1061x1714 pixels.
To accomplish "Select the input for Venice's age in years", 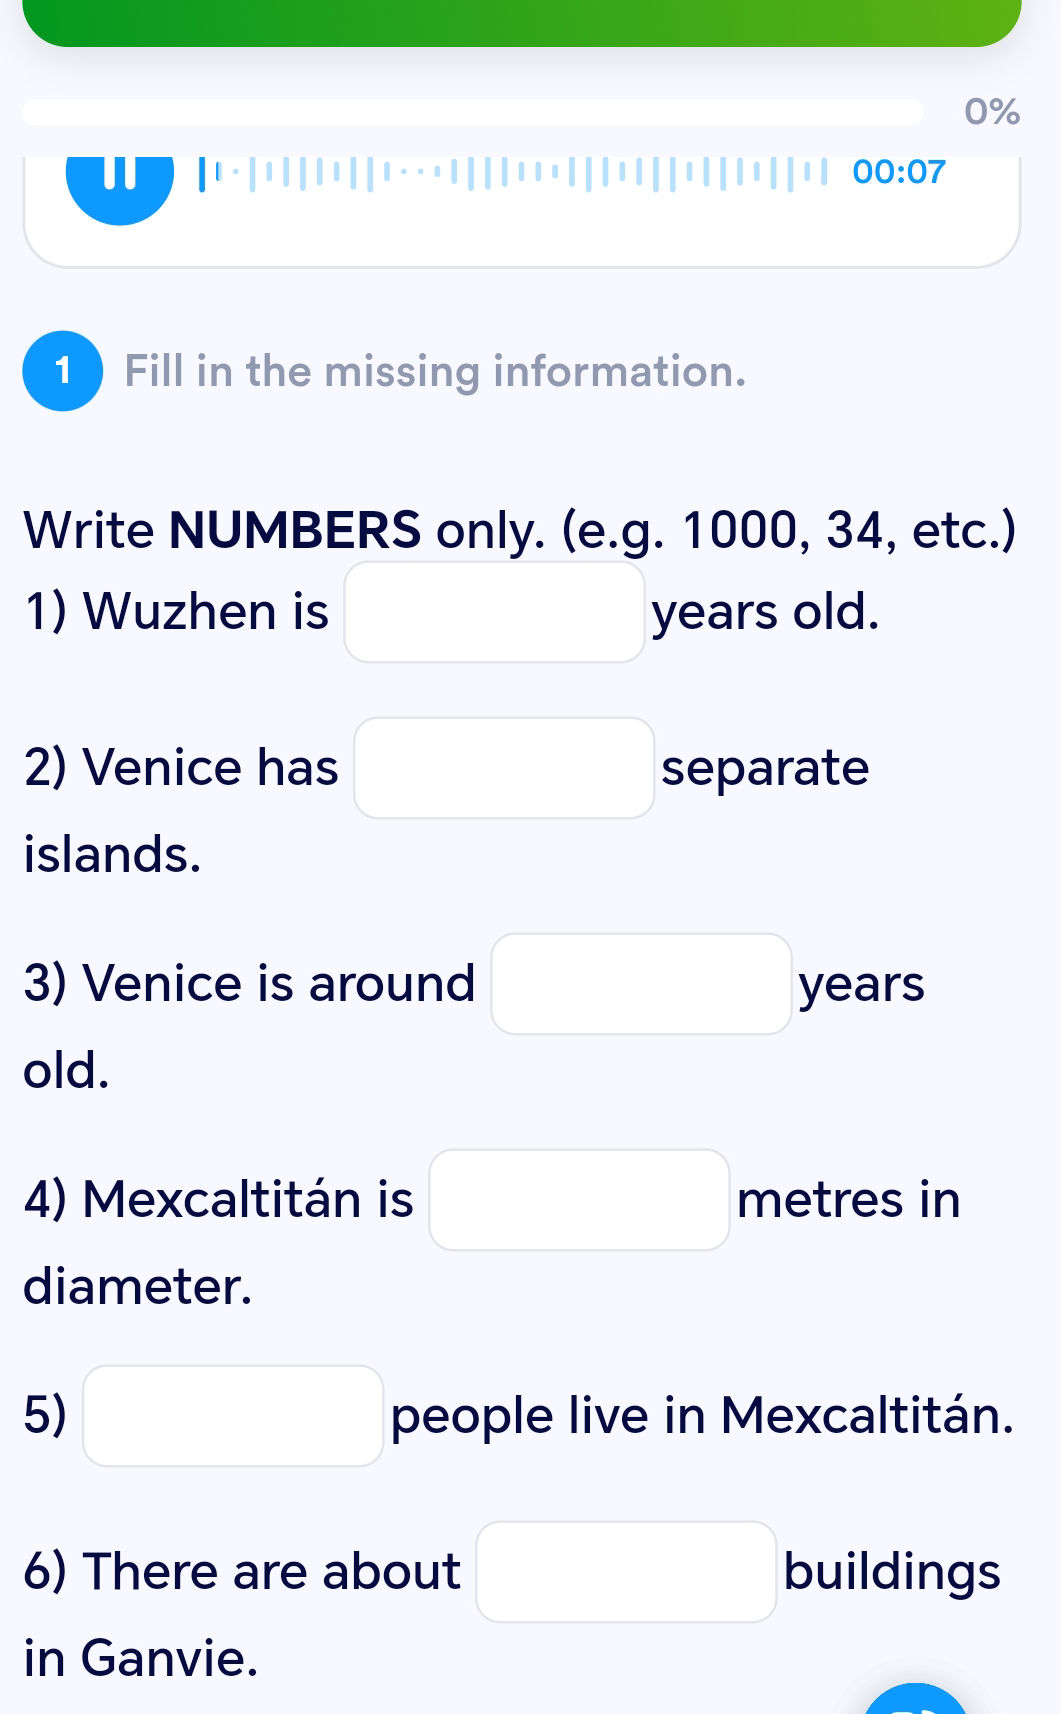I will coord(642,984).
